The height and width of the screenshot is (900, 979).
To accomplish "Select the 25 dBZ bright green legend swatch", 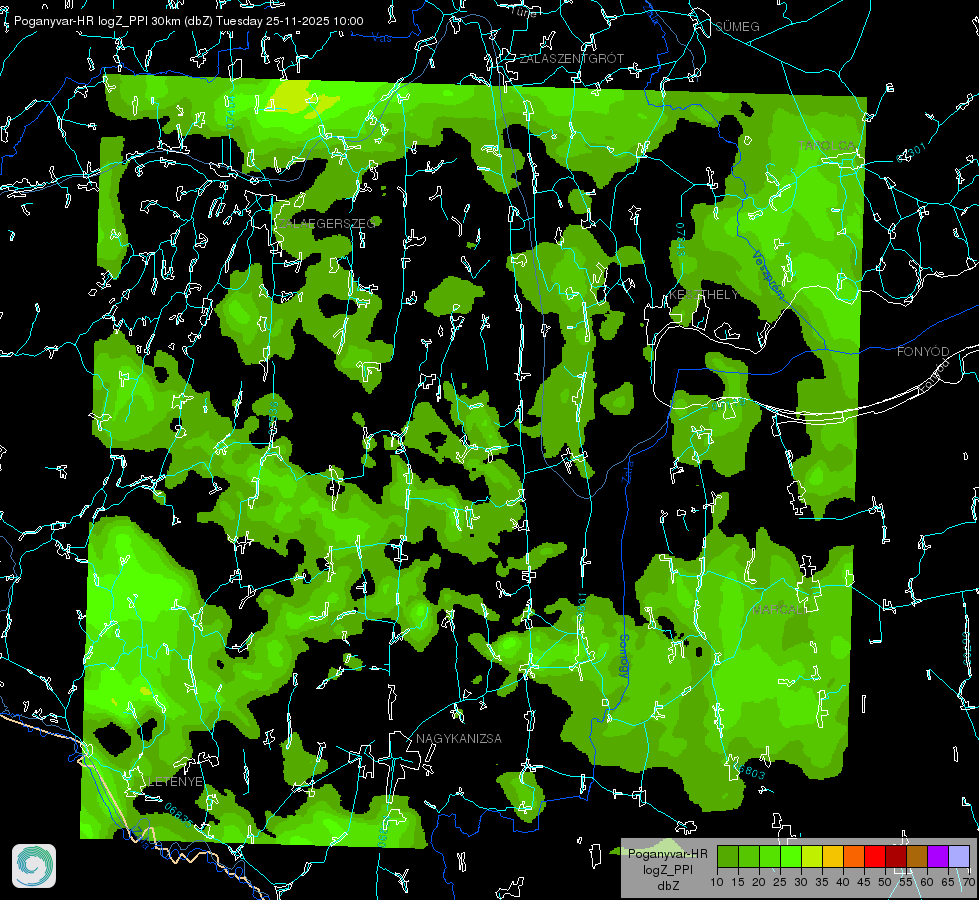I will pos(790,856).
